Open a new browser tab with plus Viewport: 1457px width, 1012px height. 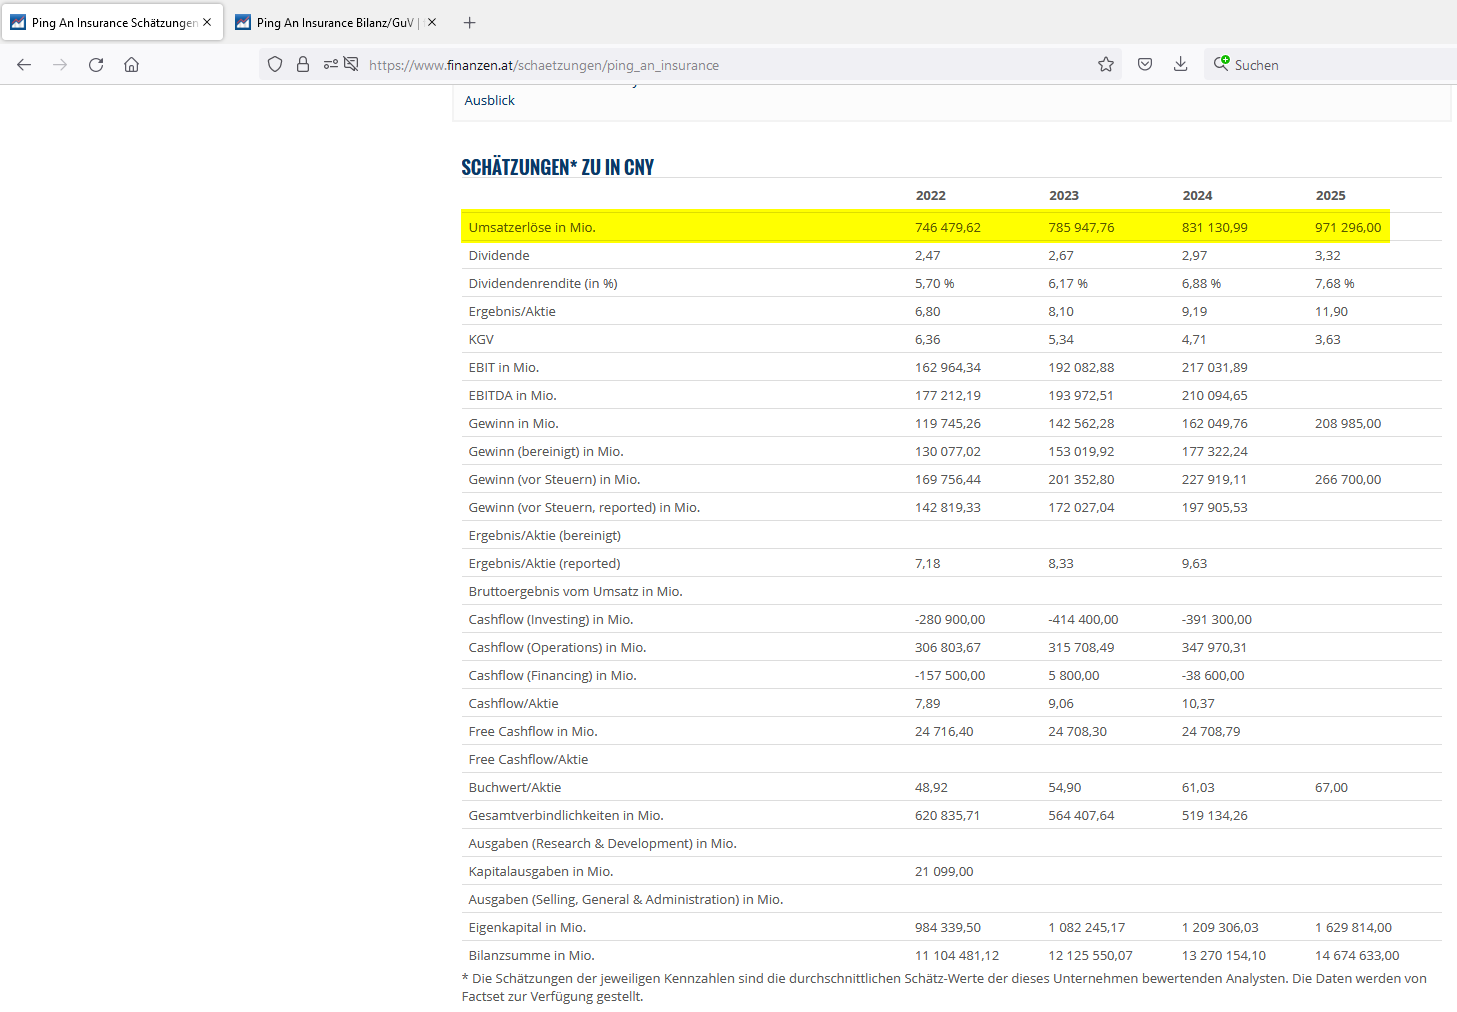470,22
